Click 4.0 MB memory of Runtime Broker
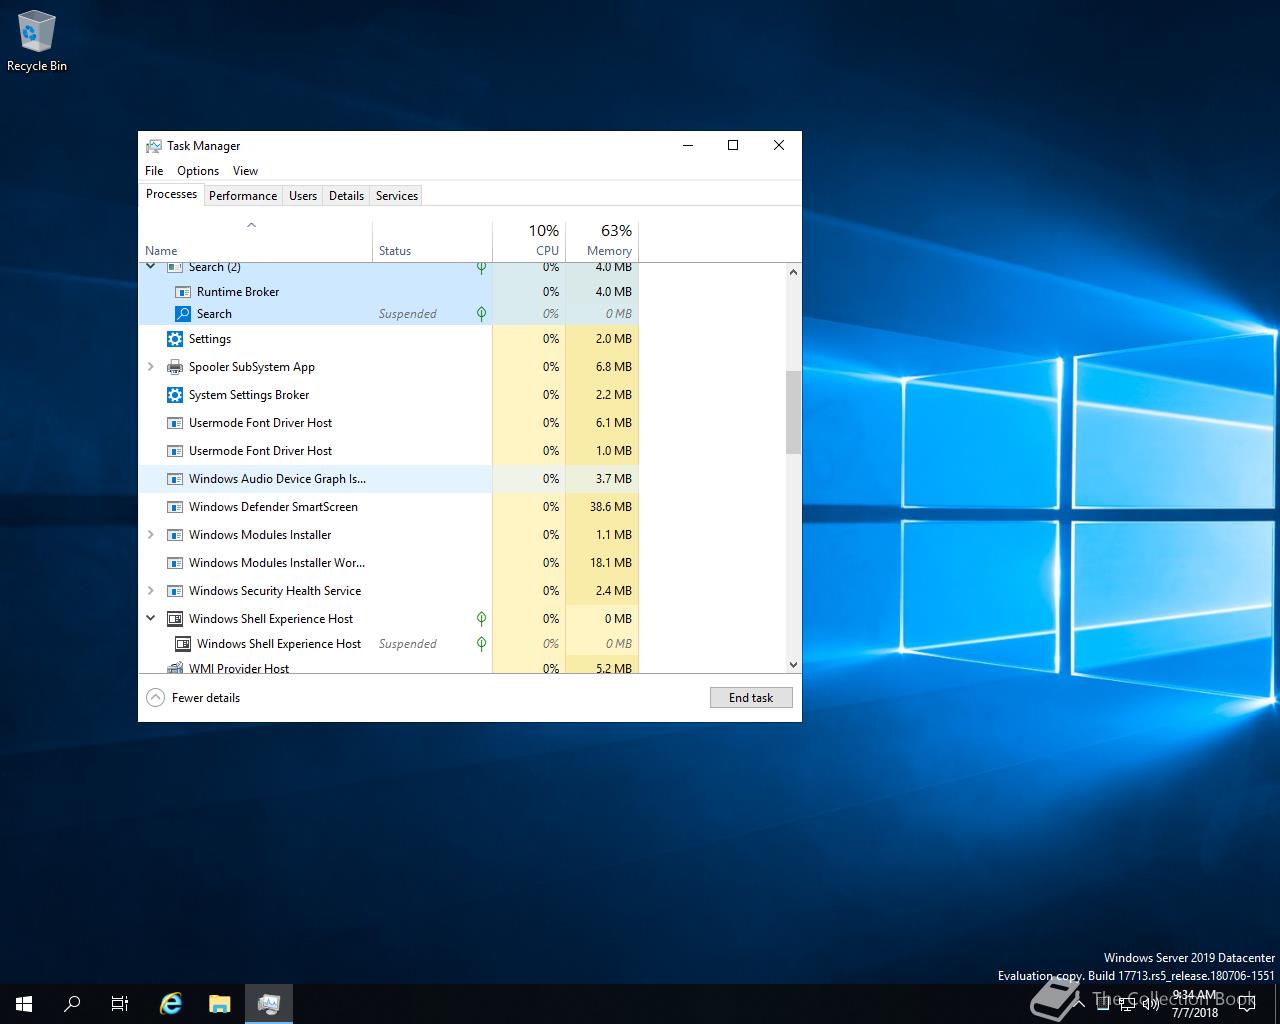The width and height of the screenshot is (1280, 1024). point(614,292)
